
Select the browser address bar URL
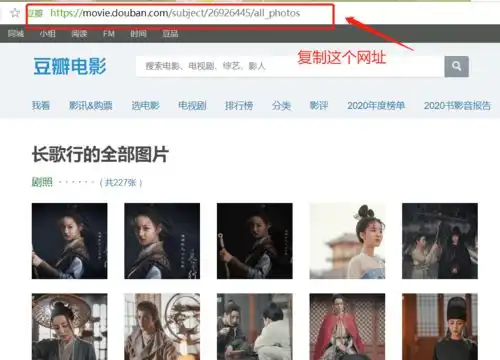coord(175,13)
